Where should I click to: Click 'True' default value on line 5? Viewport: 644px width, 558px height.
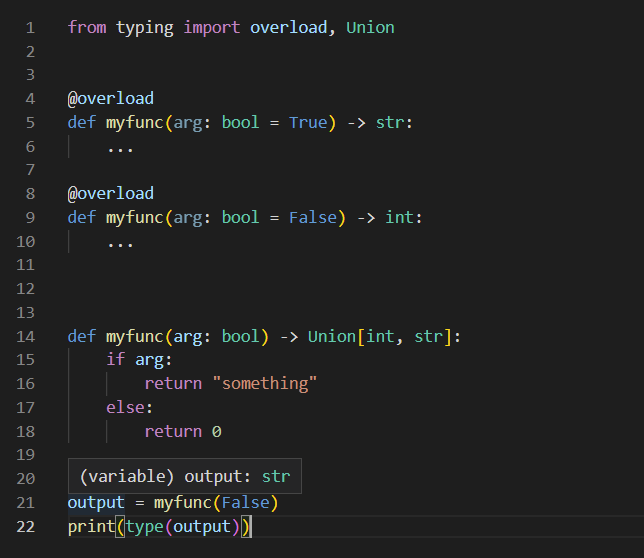(308, 122)
